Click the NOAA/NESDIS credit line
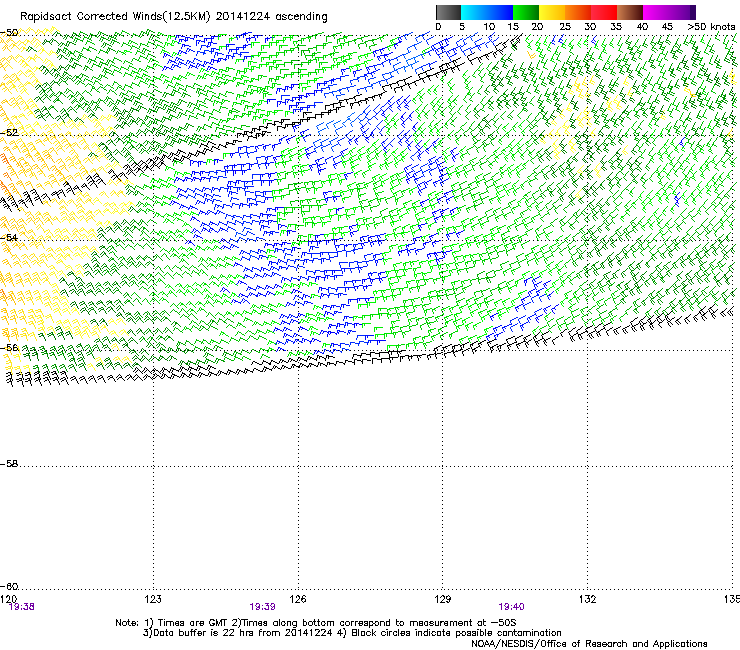This screenshot has height=650, width=740. (589, 644)
